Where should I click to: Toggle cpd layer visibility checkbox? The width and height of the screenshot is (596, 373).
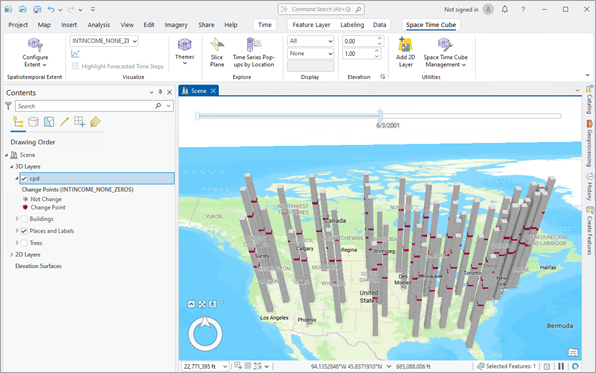point(24,178)
